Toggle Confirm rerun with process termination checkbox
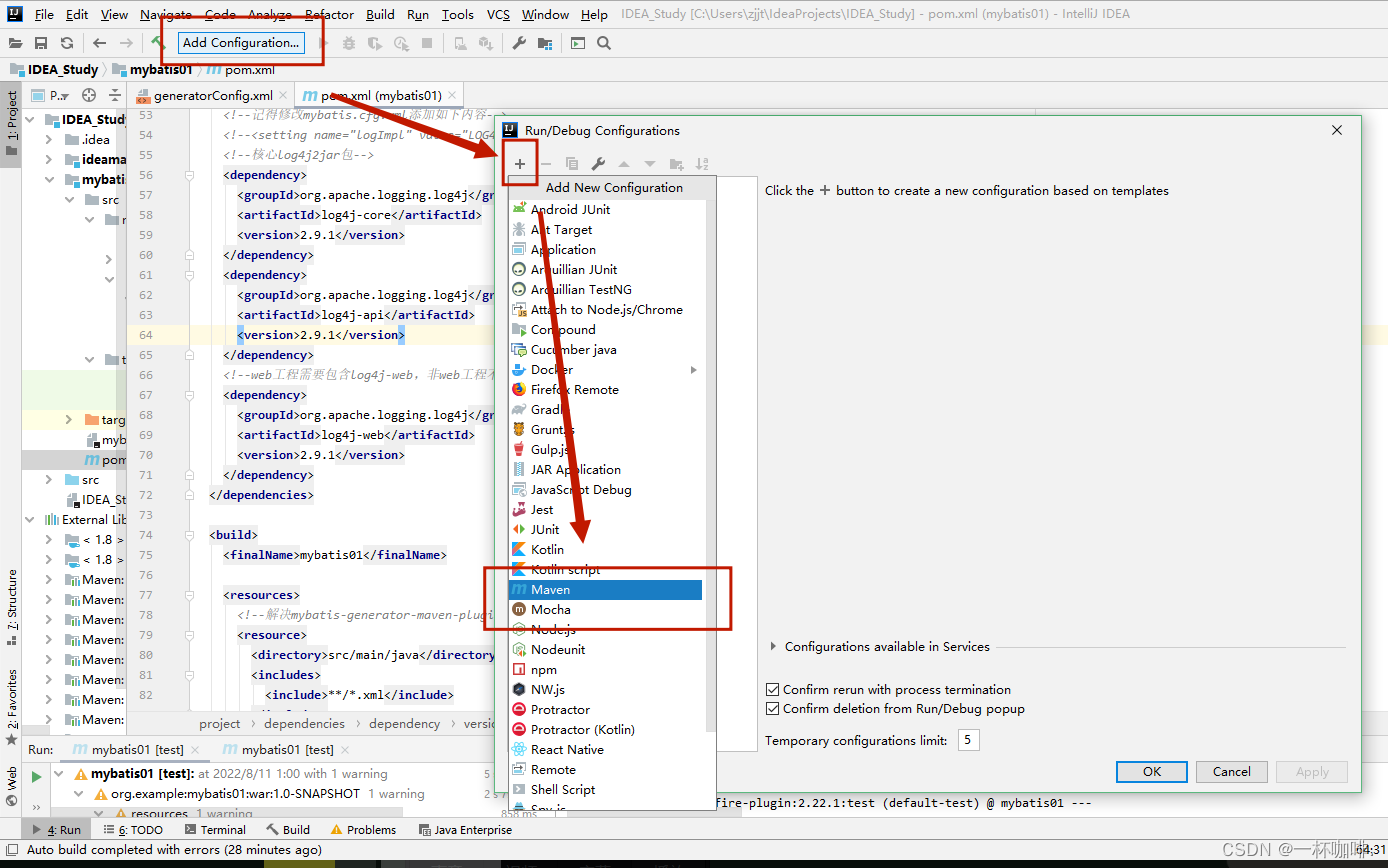 coord(772,690)
